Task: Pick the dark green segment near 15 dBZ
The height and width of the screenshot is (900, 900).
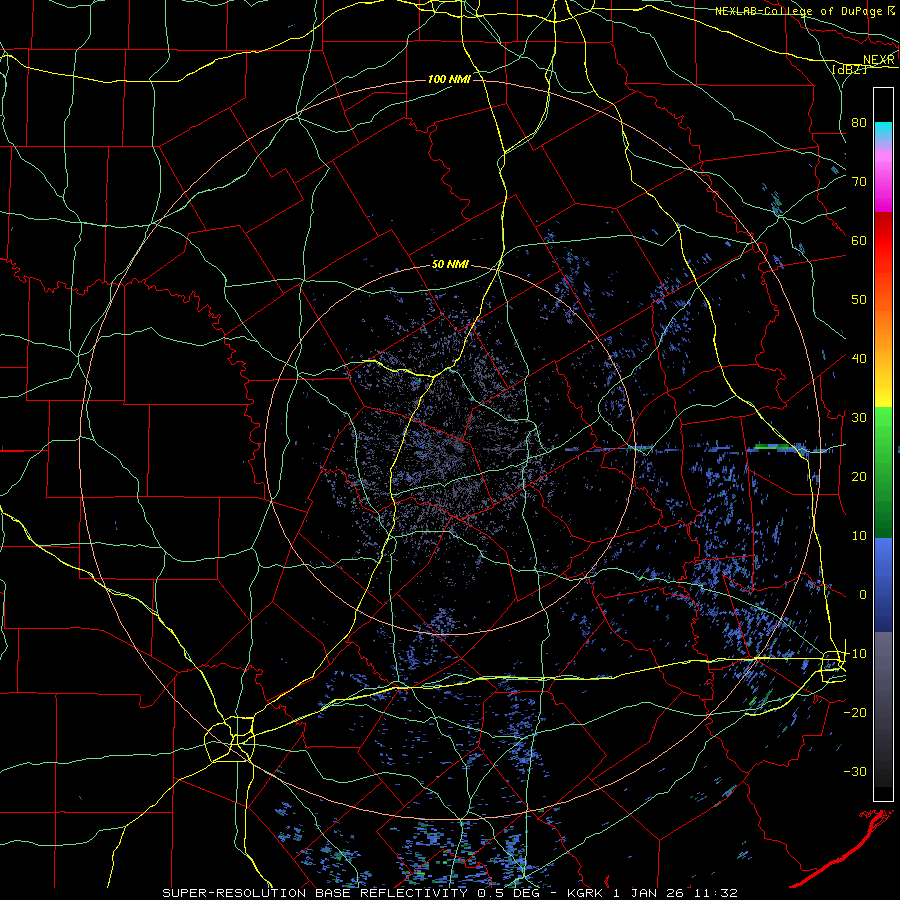Action: click(883, 508)
